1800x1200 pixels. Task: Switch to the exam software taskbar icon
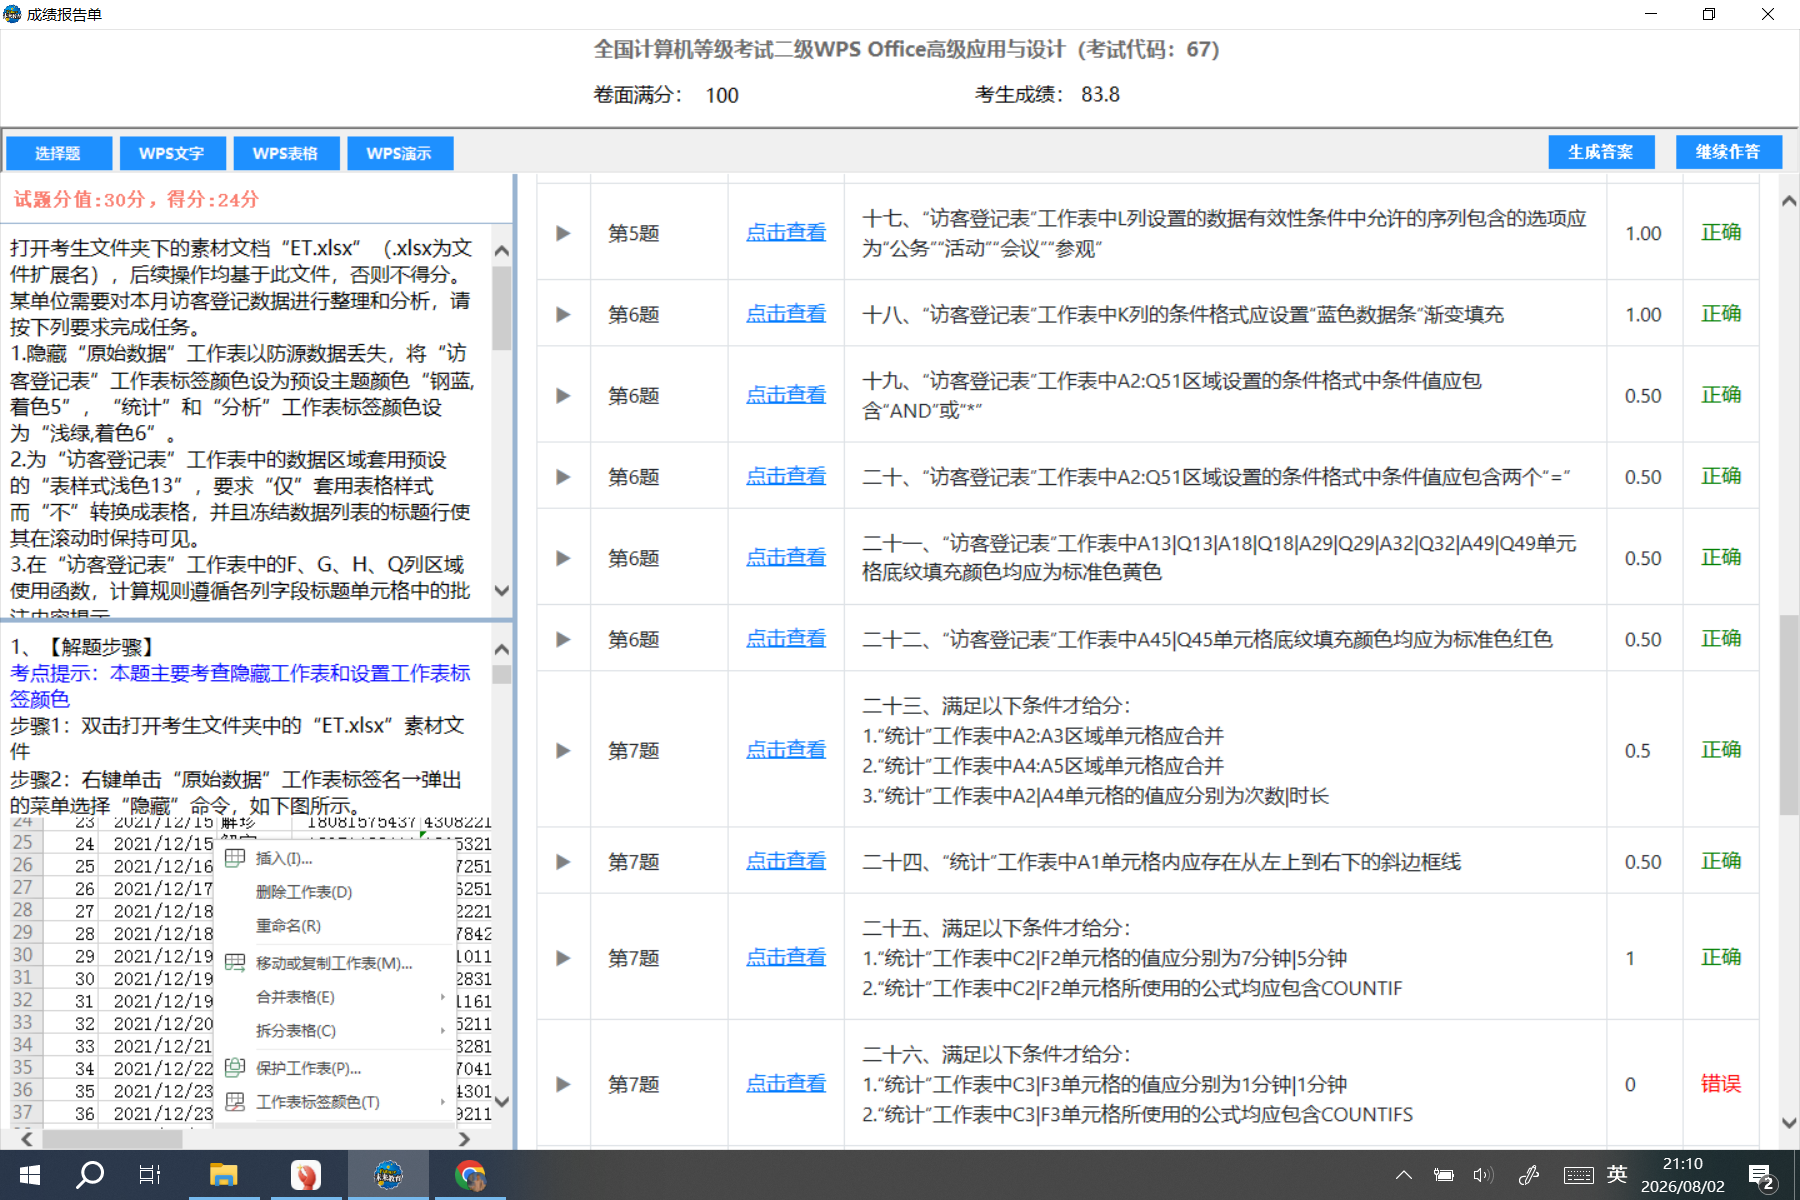(388, 1175)
